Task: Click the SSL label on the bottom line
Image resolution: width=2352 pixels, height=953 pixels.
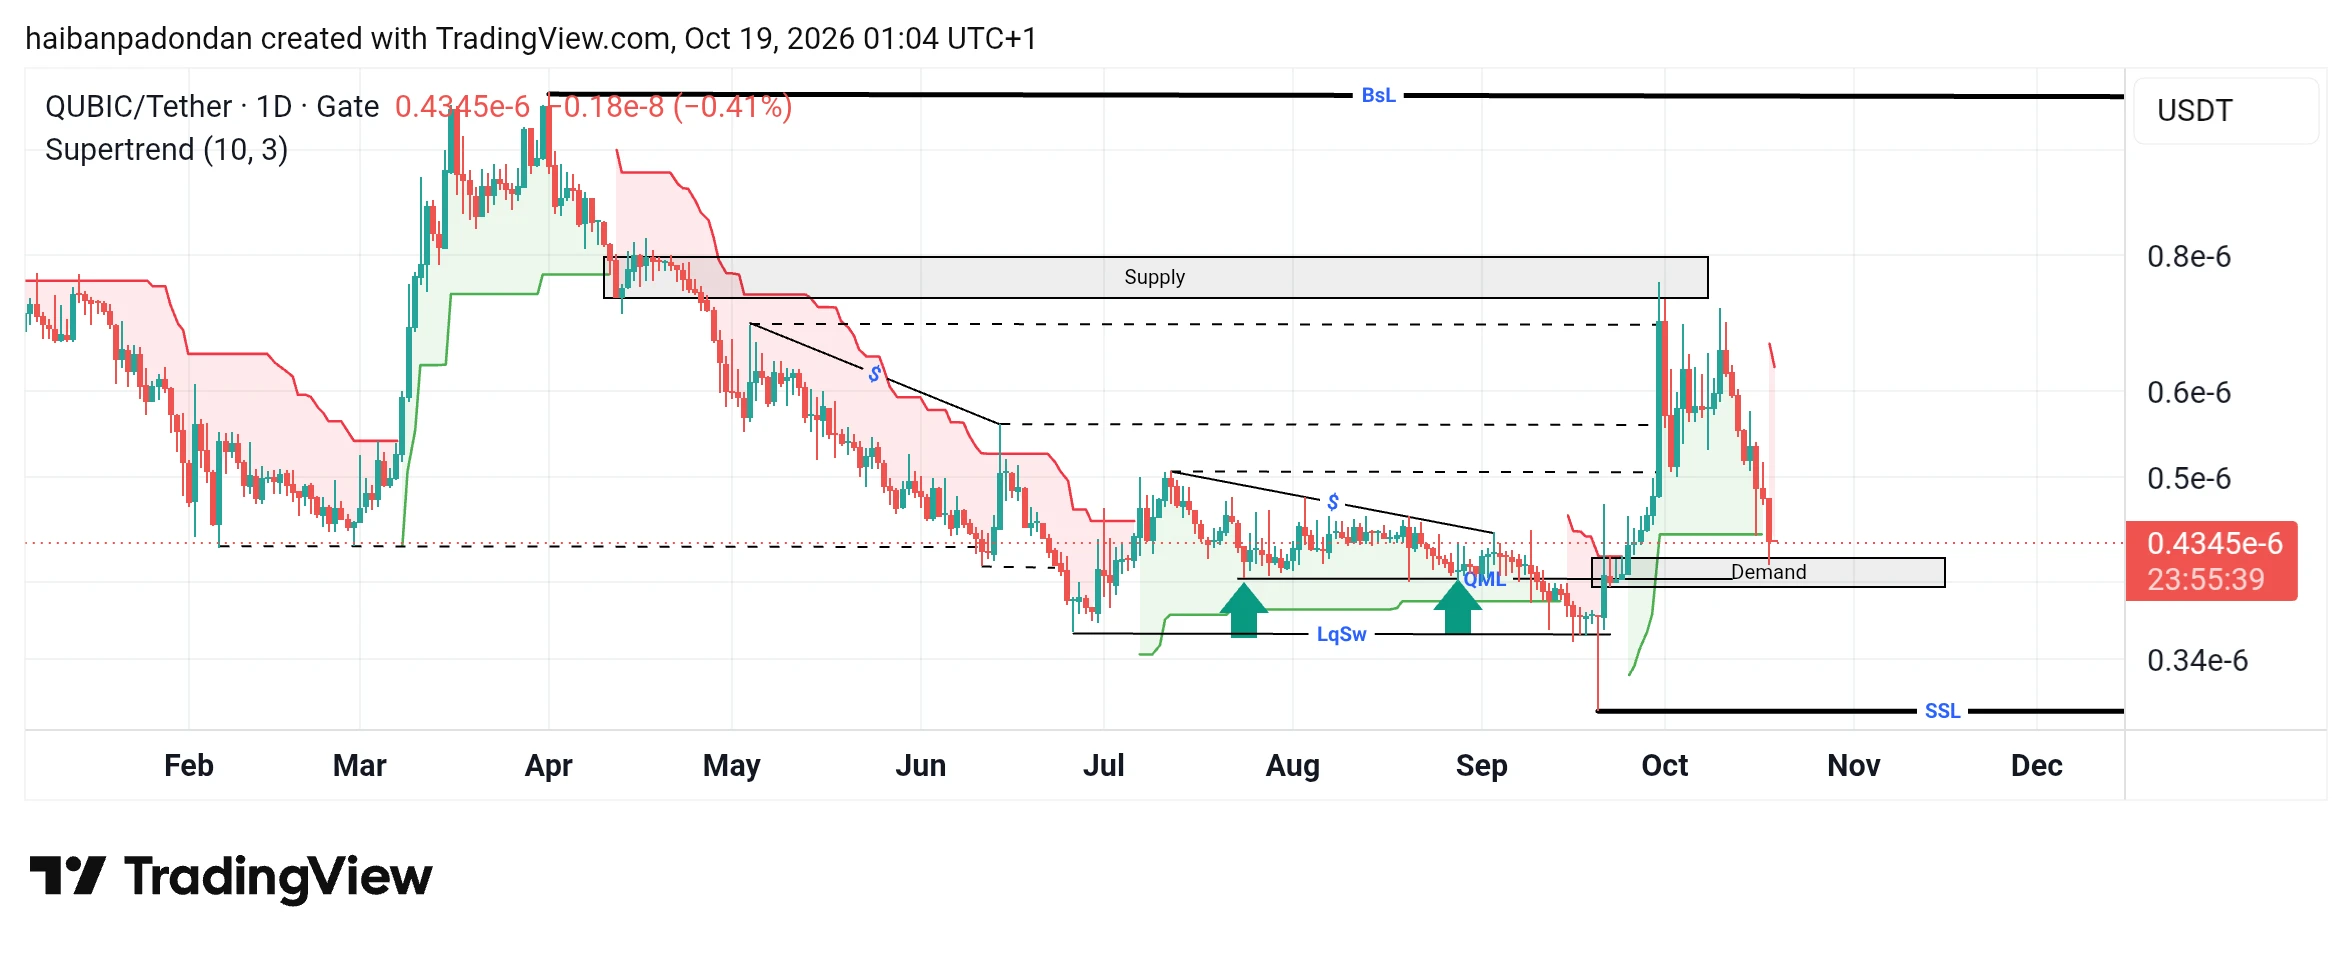Action: [x=1942, y=711]
